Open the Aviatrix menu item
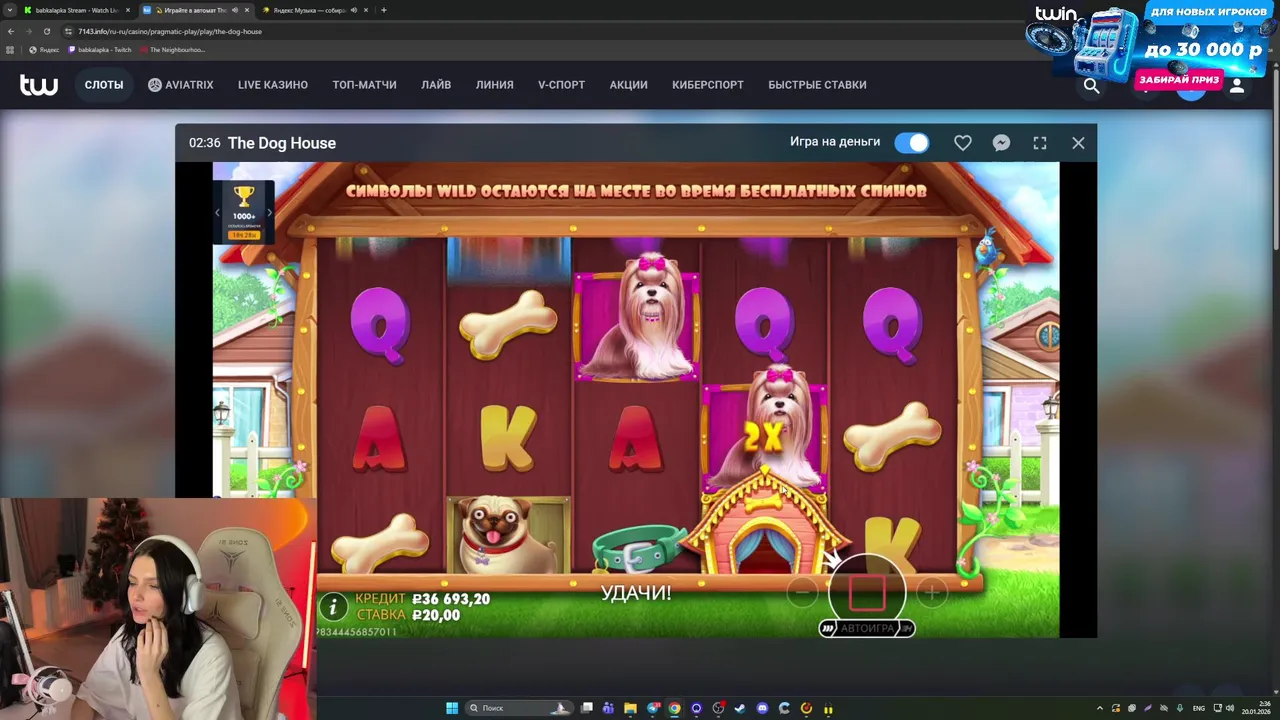Screen dimensions: 1280x720 click(181, 85)
